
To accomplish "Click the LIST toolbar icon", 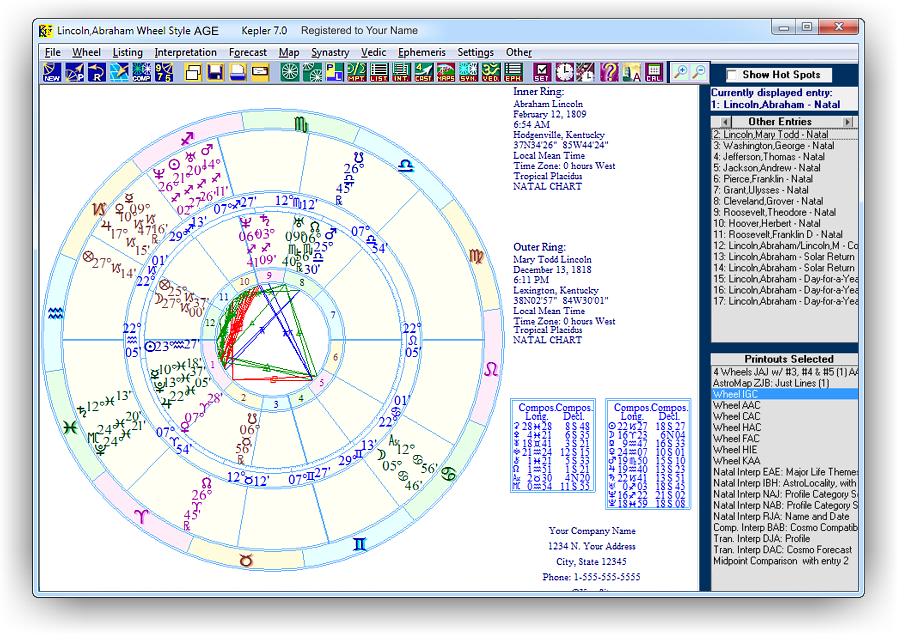I will pos(379,73).
